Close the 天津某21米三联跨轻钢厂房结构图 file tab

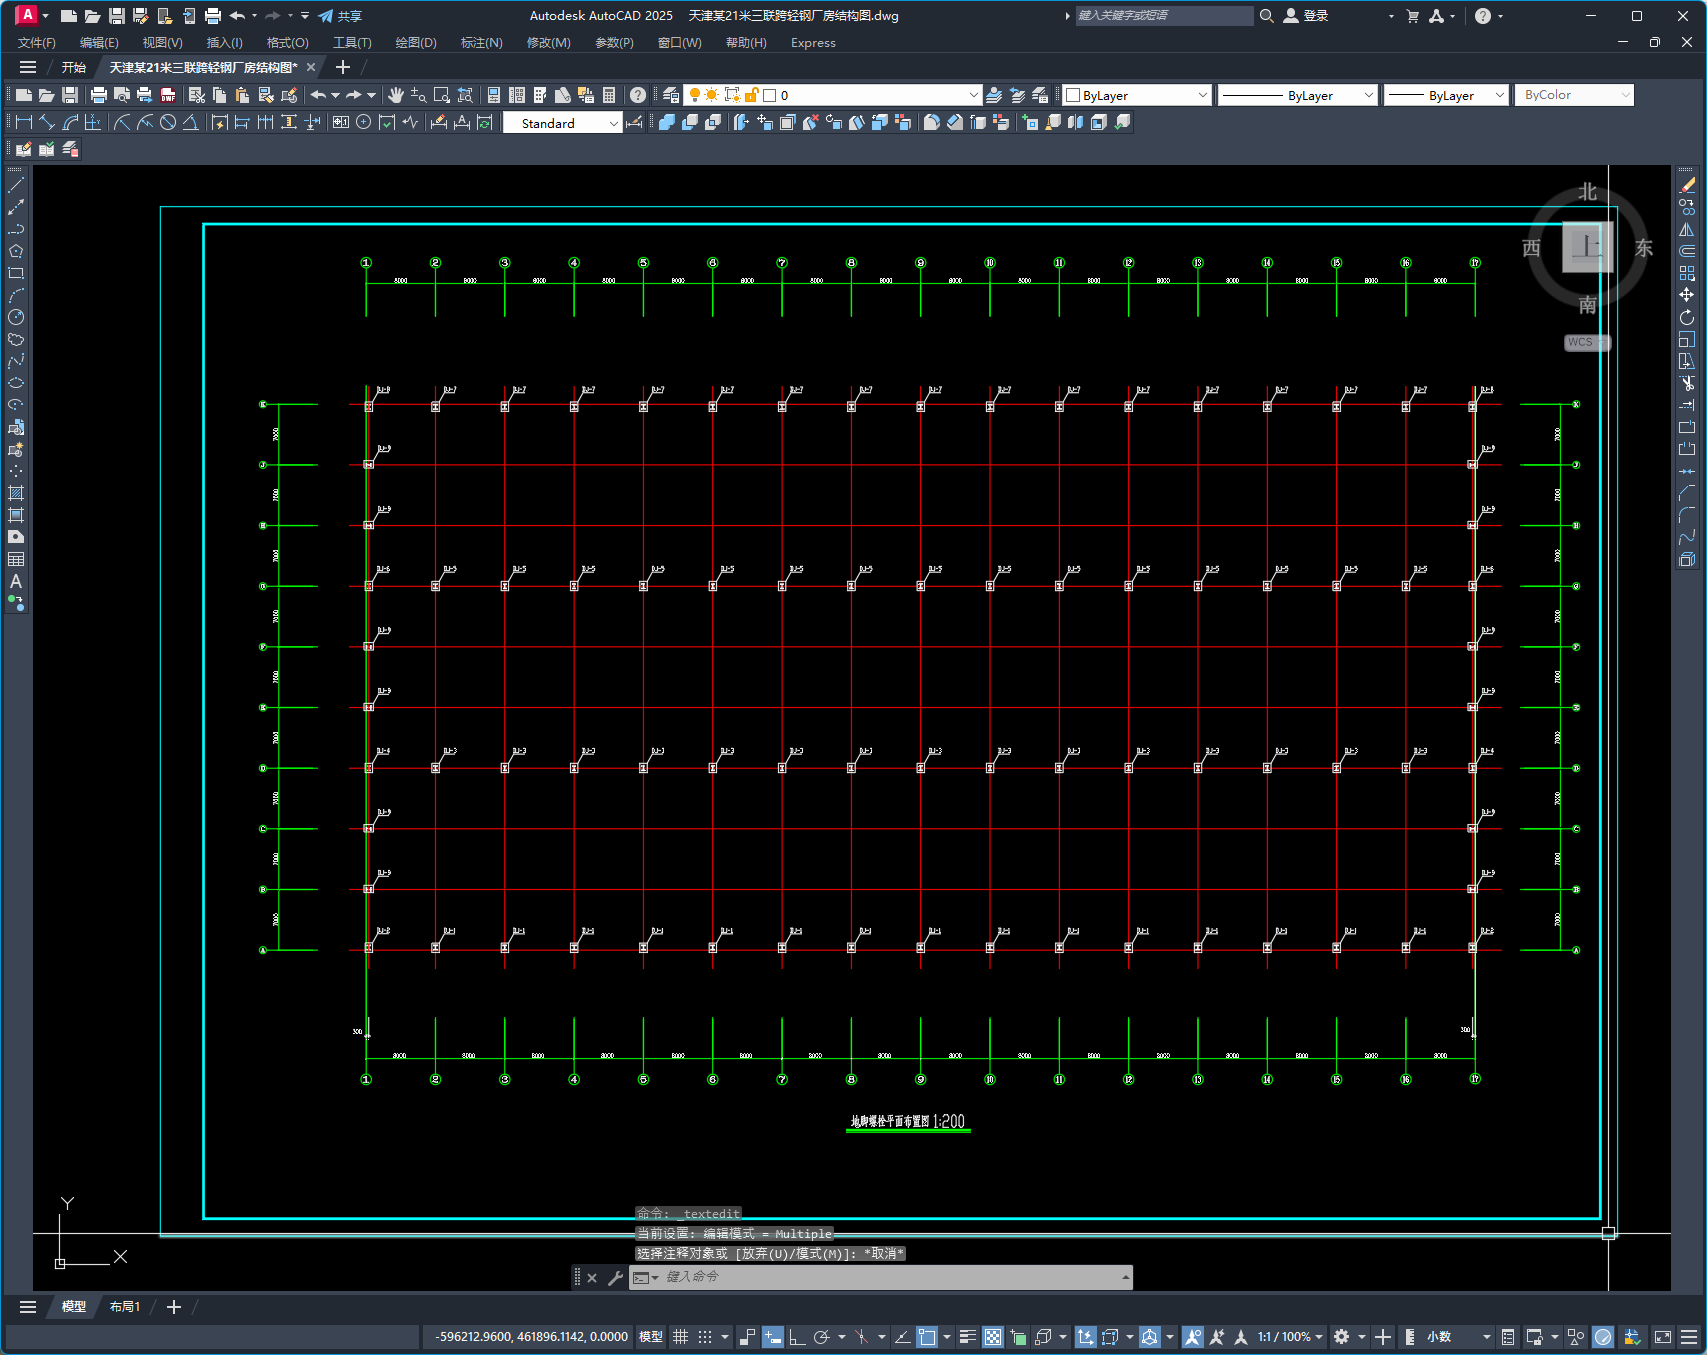[311, 67]
